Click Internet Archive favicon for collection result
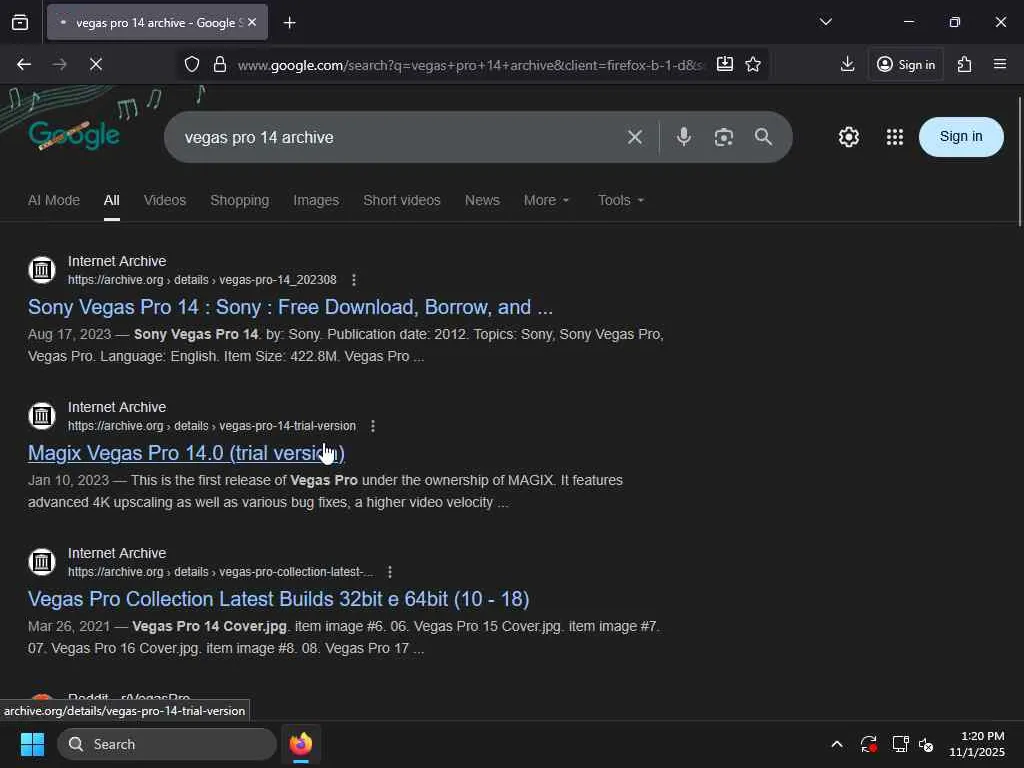 42,562
